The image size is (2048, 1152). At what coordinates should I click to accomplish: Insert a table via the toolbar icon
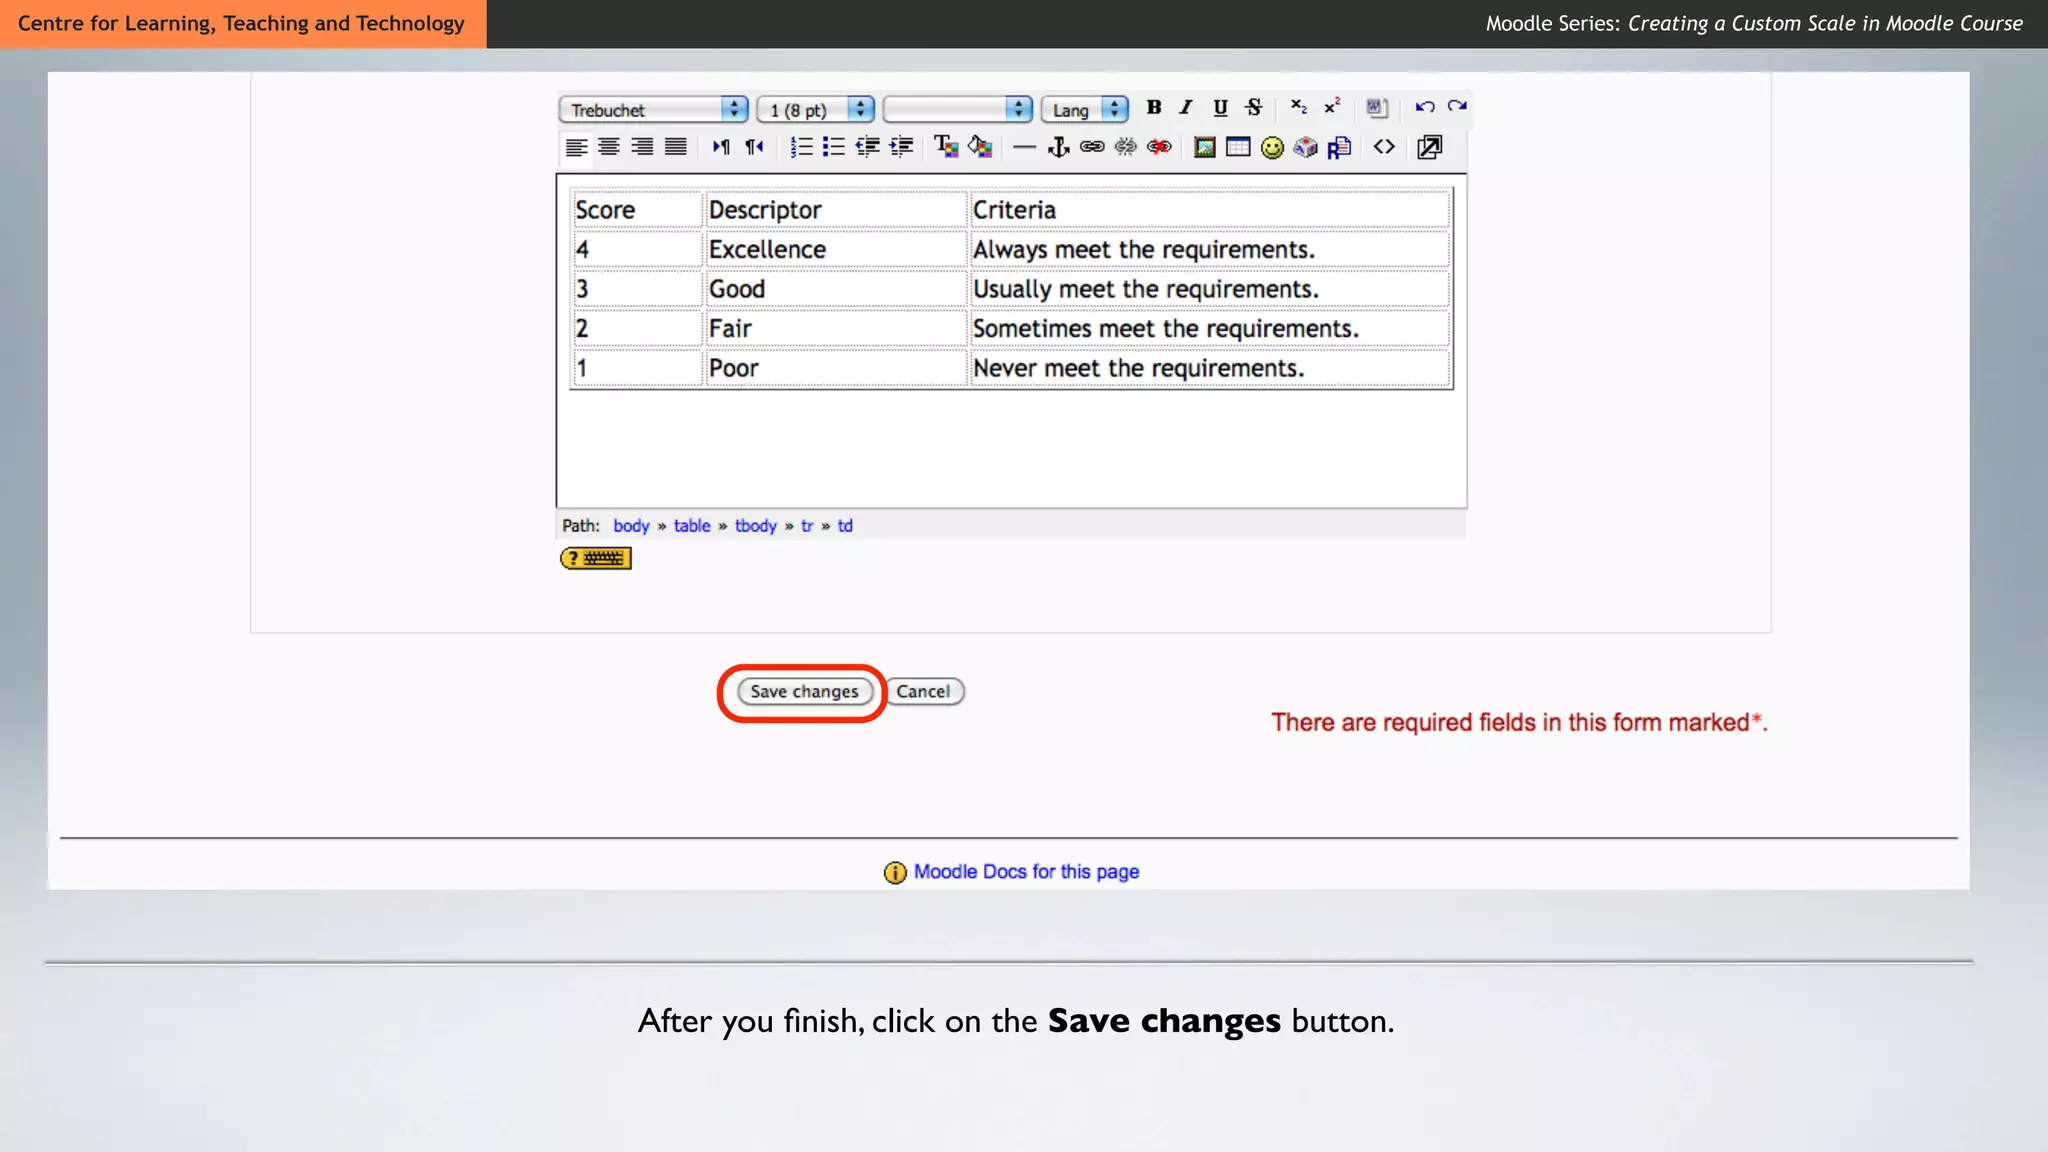(1238, 147)
